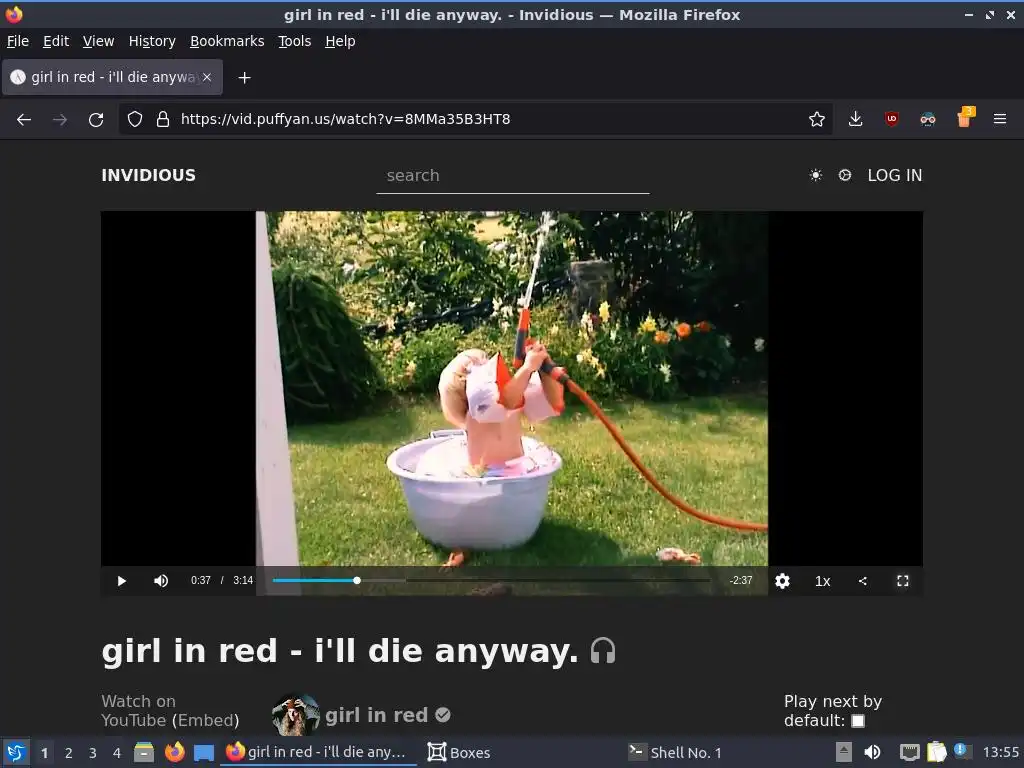Viewport: 1024px width, 768px height.
Task: Switch to workspace 1
Action: click(44, 753)
